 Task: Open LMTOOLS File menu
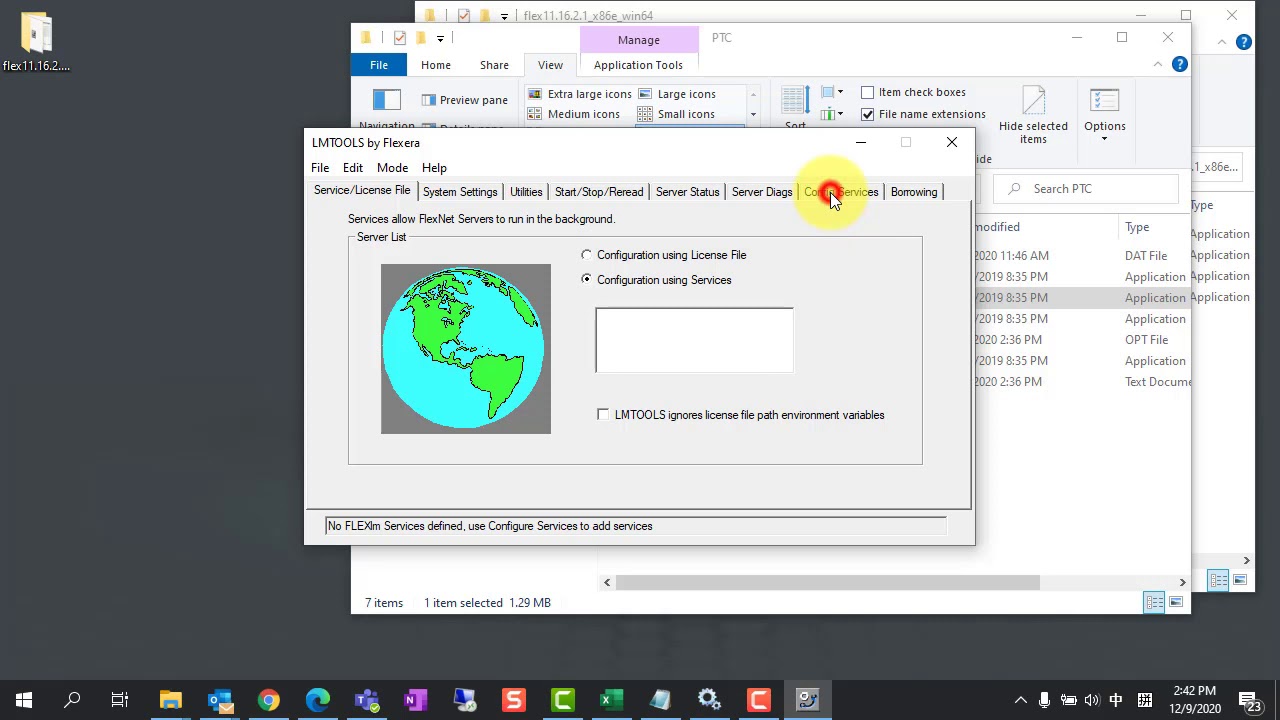tap(320, 168)
